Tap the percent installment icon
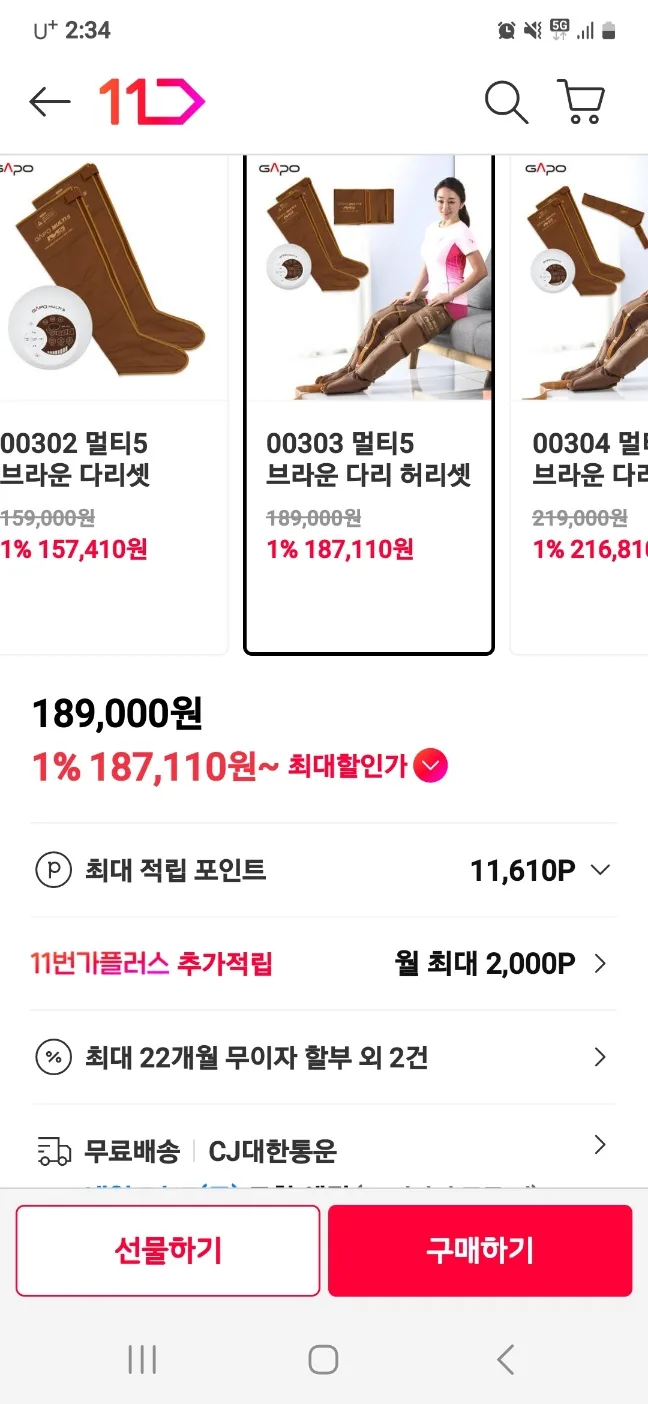Screen dimensions: 648x1404 pyautogui.click(x=54, y=1057)
